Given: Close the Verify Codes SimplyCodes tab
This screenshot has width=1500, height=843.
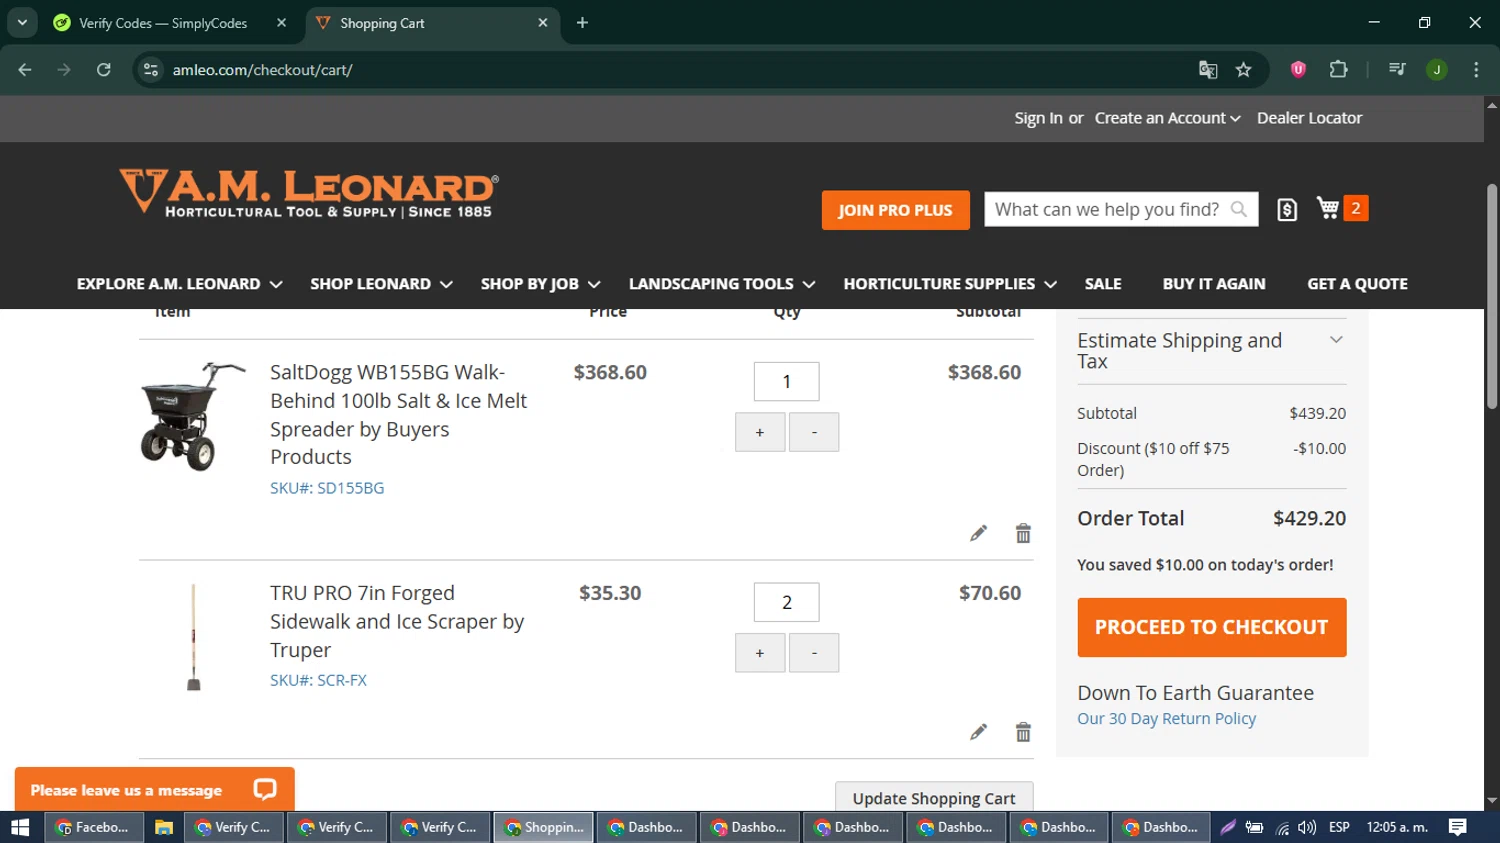Looking at the screenshot, I should tap(282, 22).
